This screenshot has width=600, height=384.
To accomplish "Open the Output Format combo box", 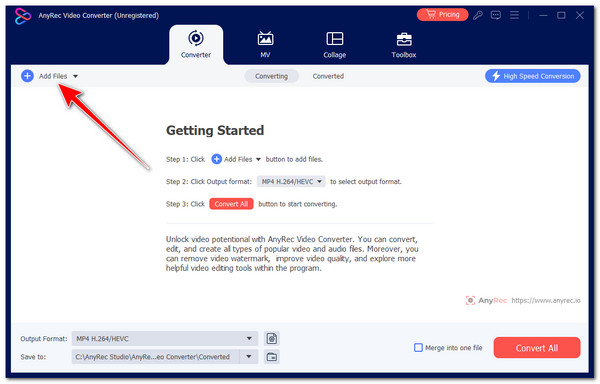I will click(165, 338).
